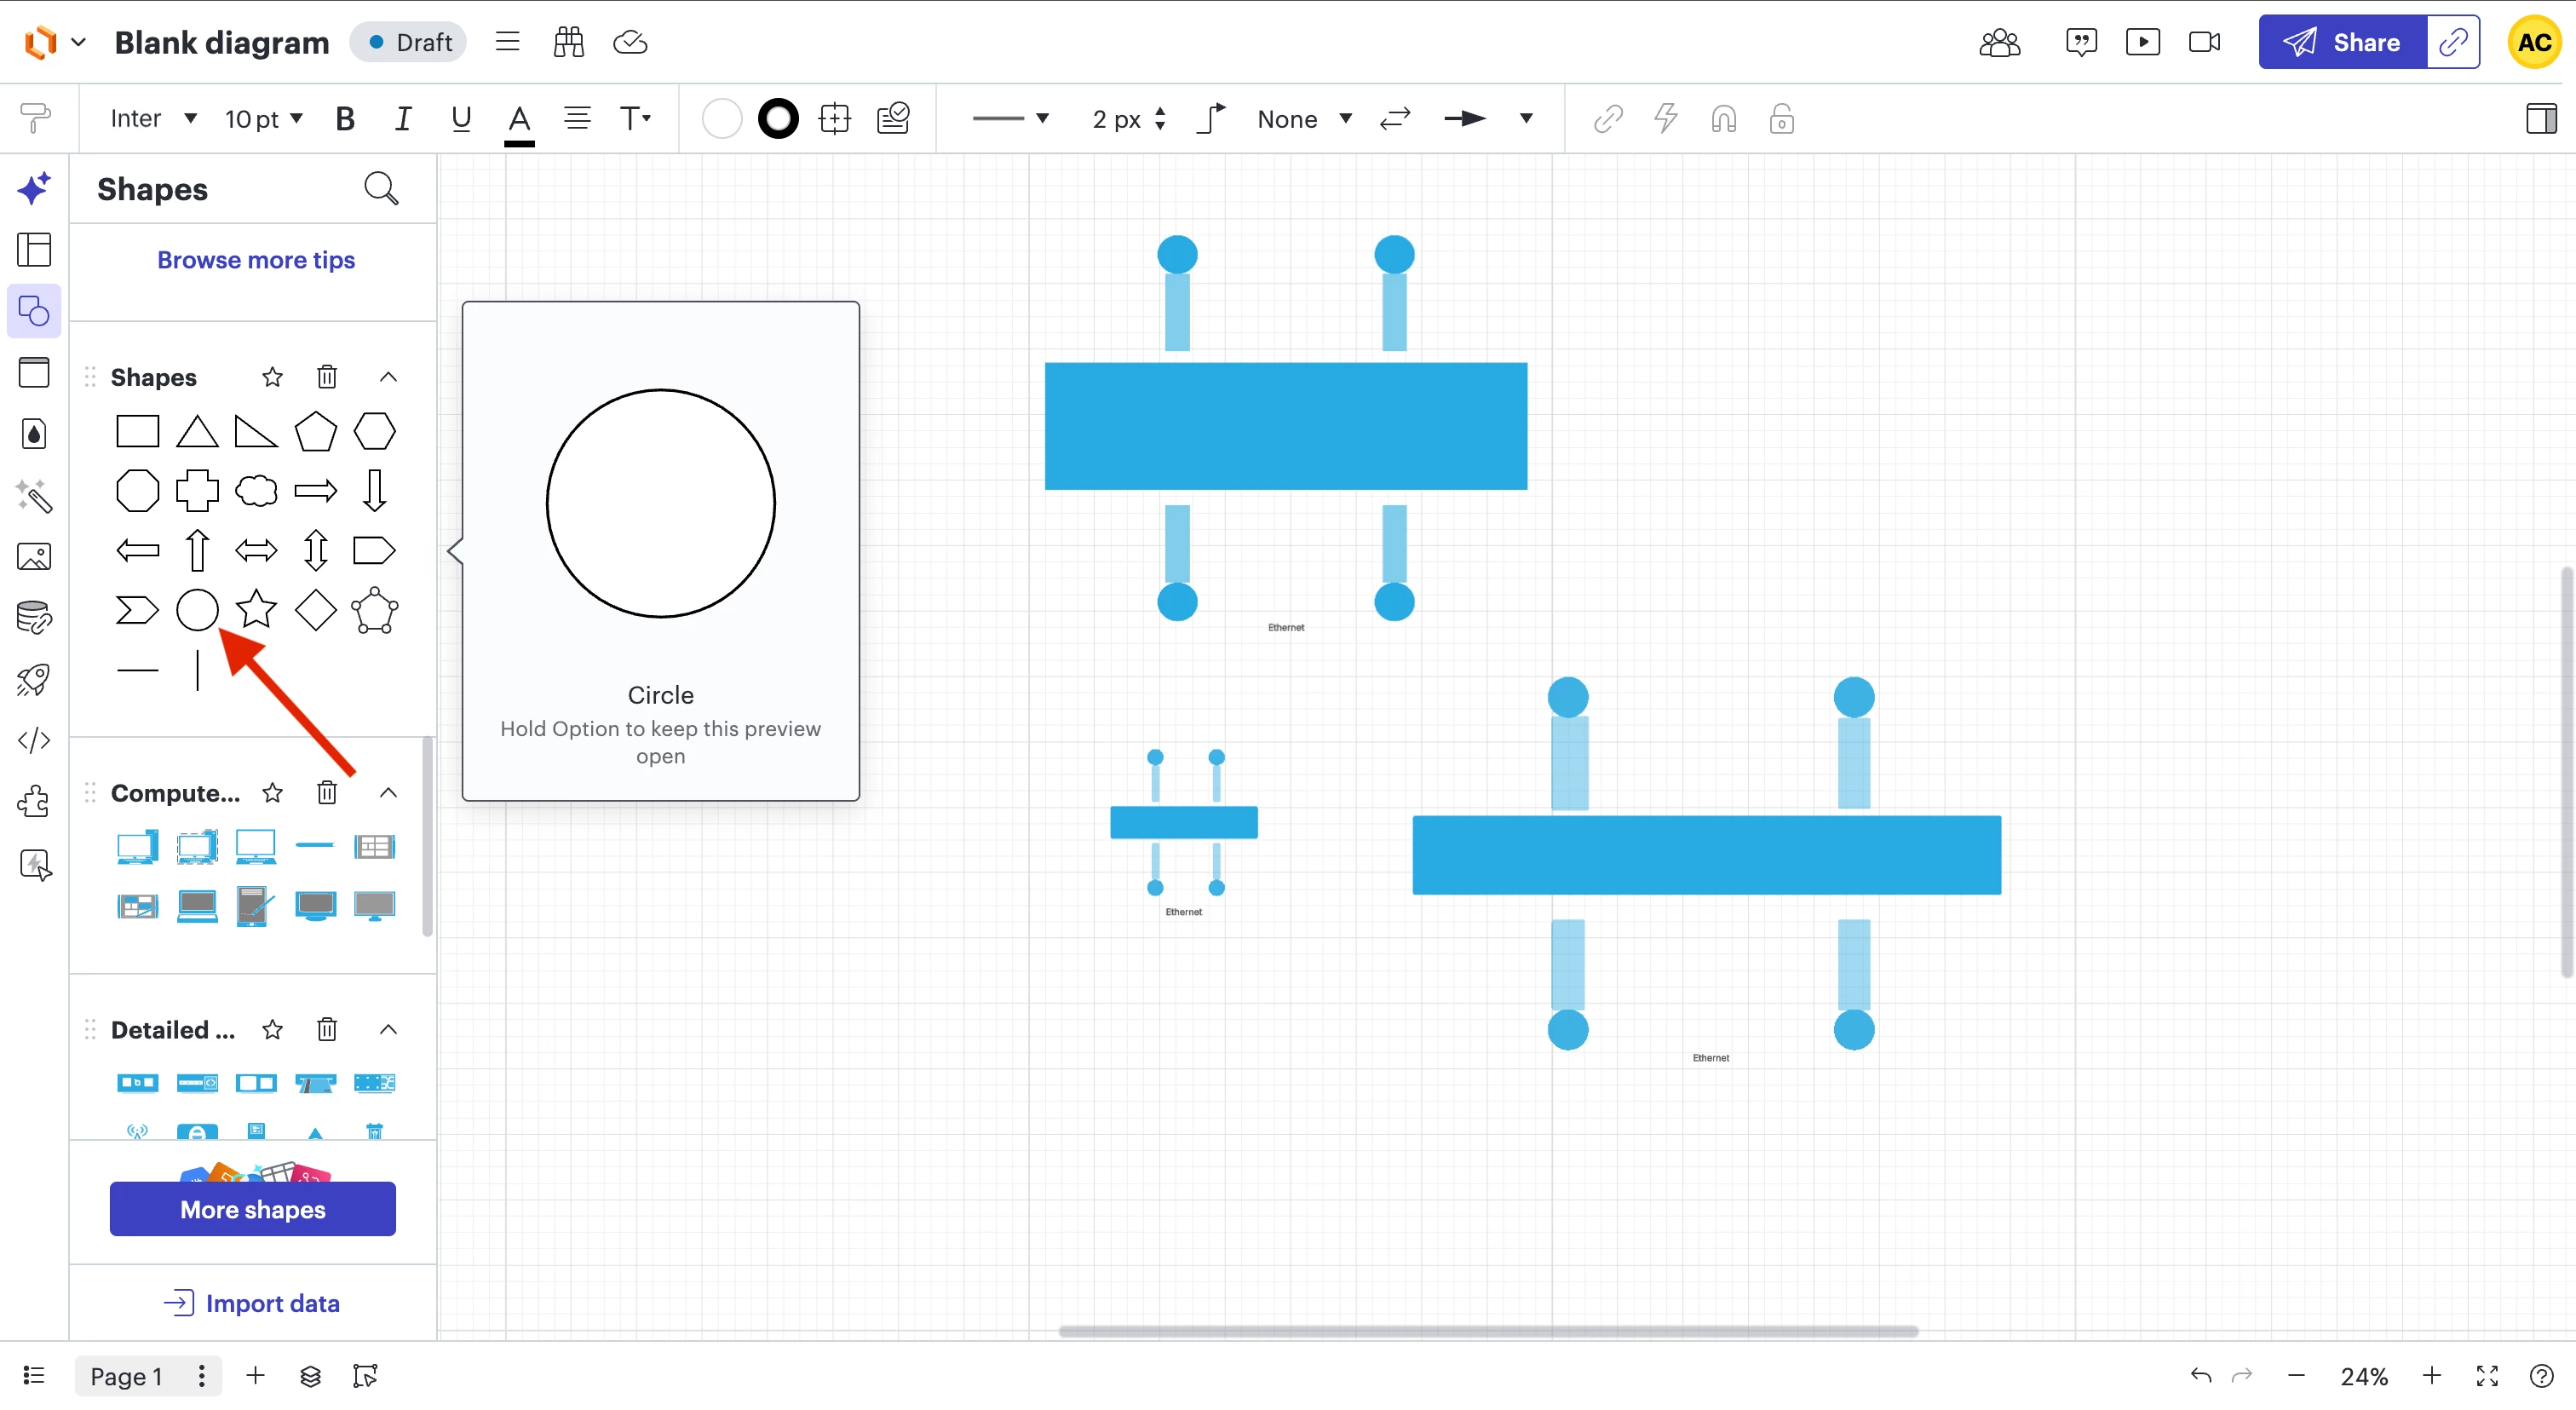Select the star shape in the library
The image size is (2576, 1410).
(x=256, y=609)
